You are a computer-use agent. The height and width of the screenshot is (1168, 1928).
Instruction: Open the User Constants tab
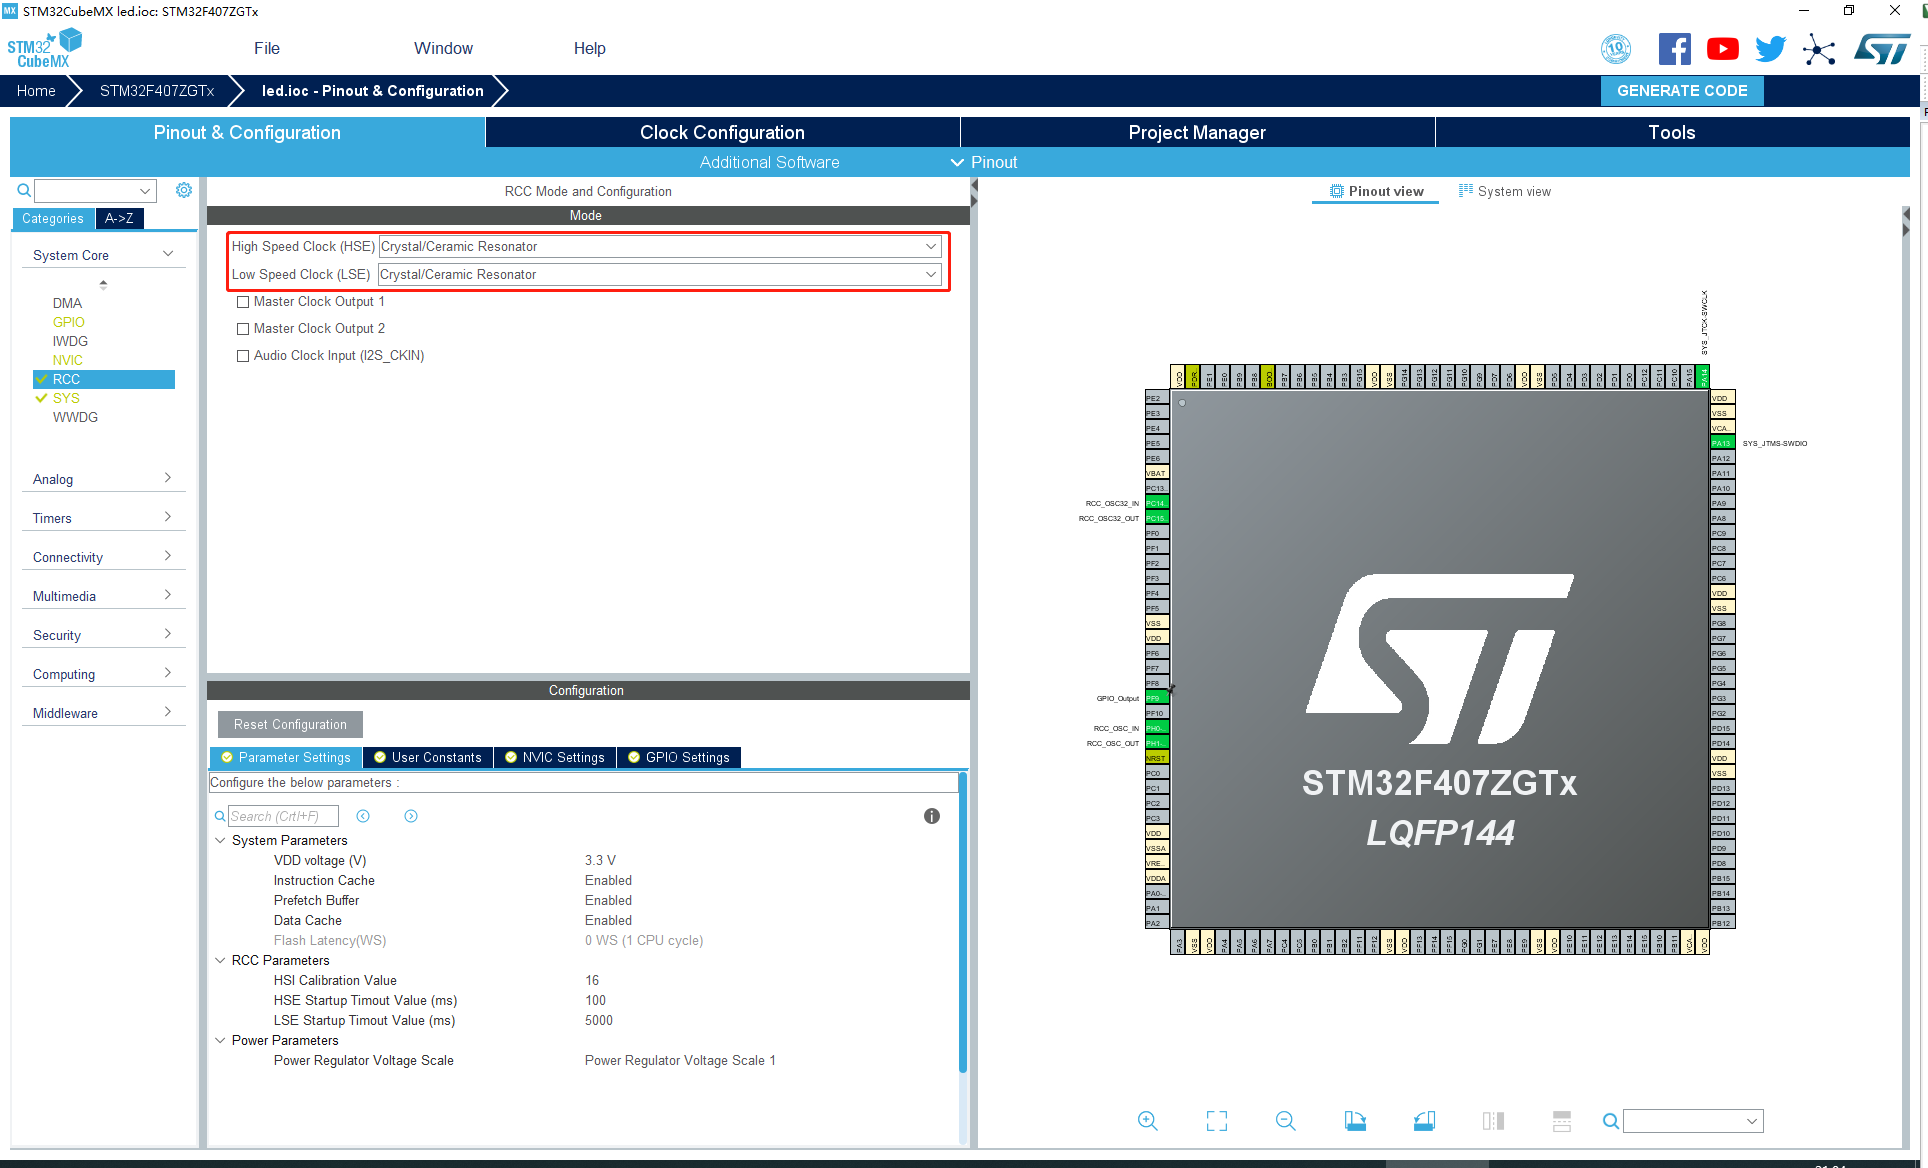428,758
